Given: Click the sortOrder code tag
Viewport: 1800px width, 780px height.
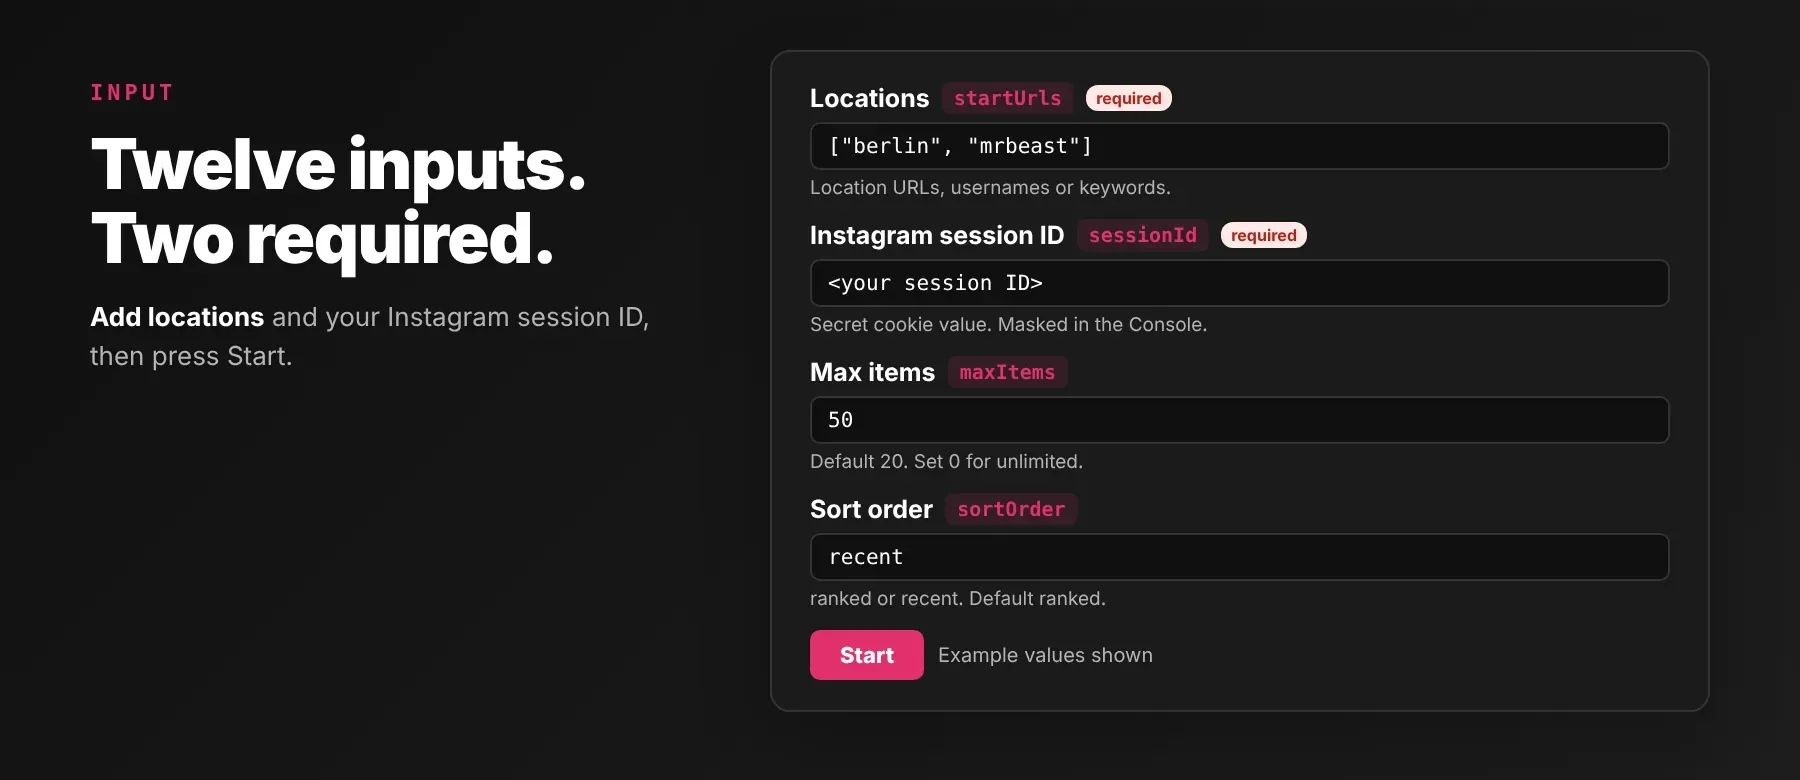Looking at the screenshot, I should (x=1011, y=509).
